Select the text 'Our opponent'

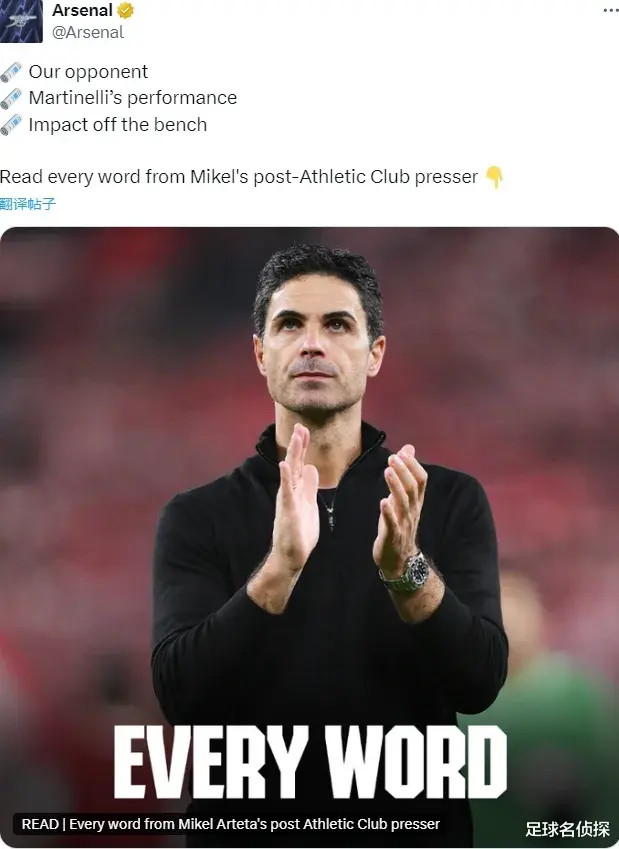click(88, 71)
